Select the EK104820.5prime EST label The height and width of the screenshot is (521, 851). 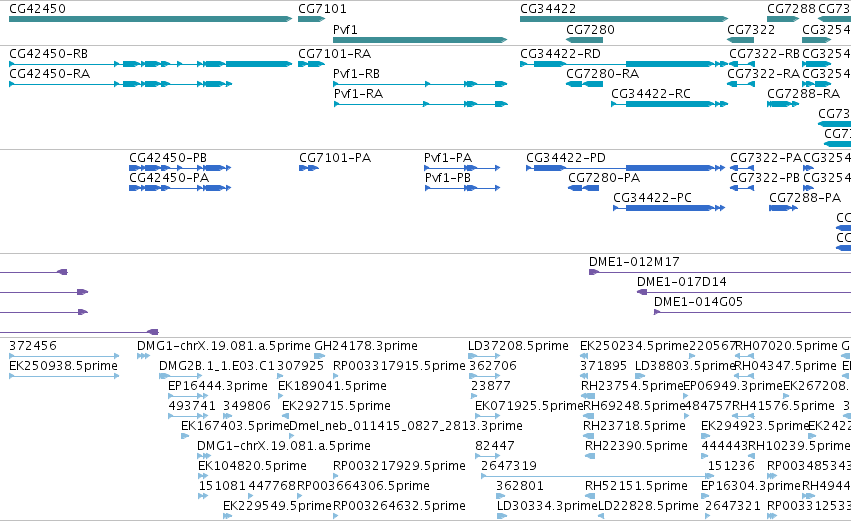[252, 467]
